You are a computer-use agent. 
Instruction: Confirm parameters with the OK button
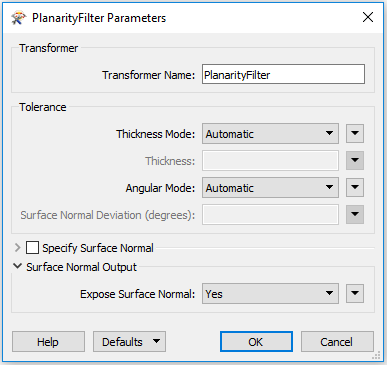[x=256, y=342]
